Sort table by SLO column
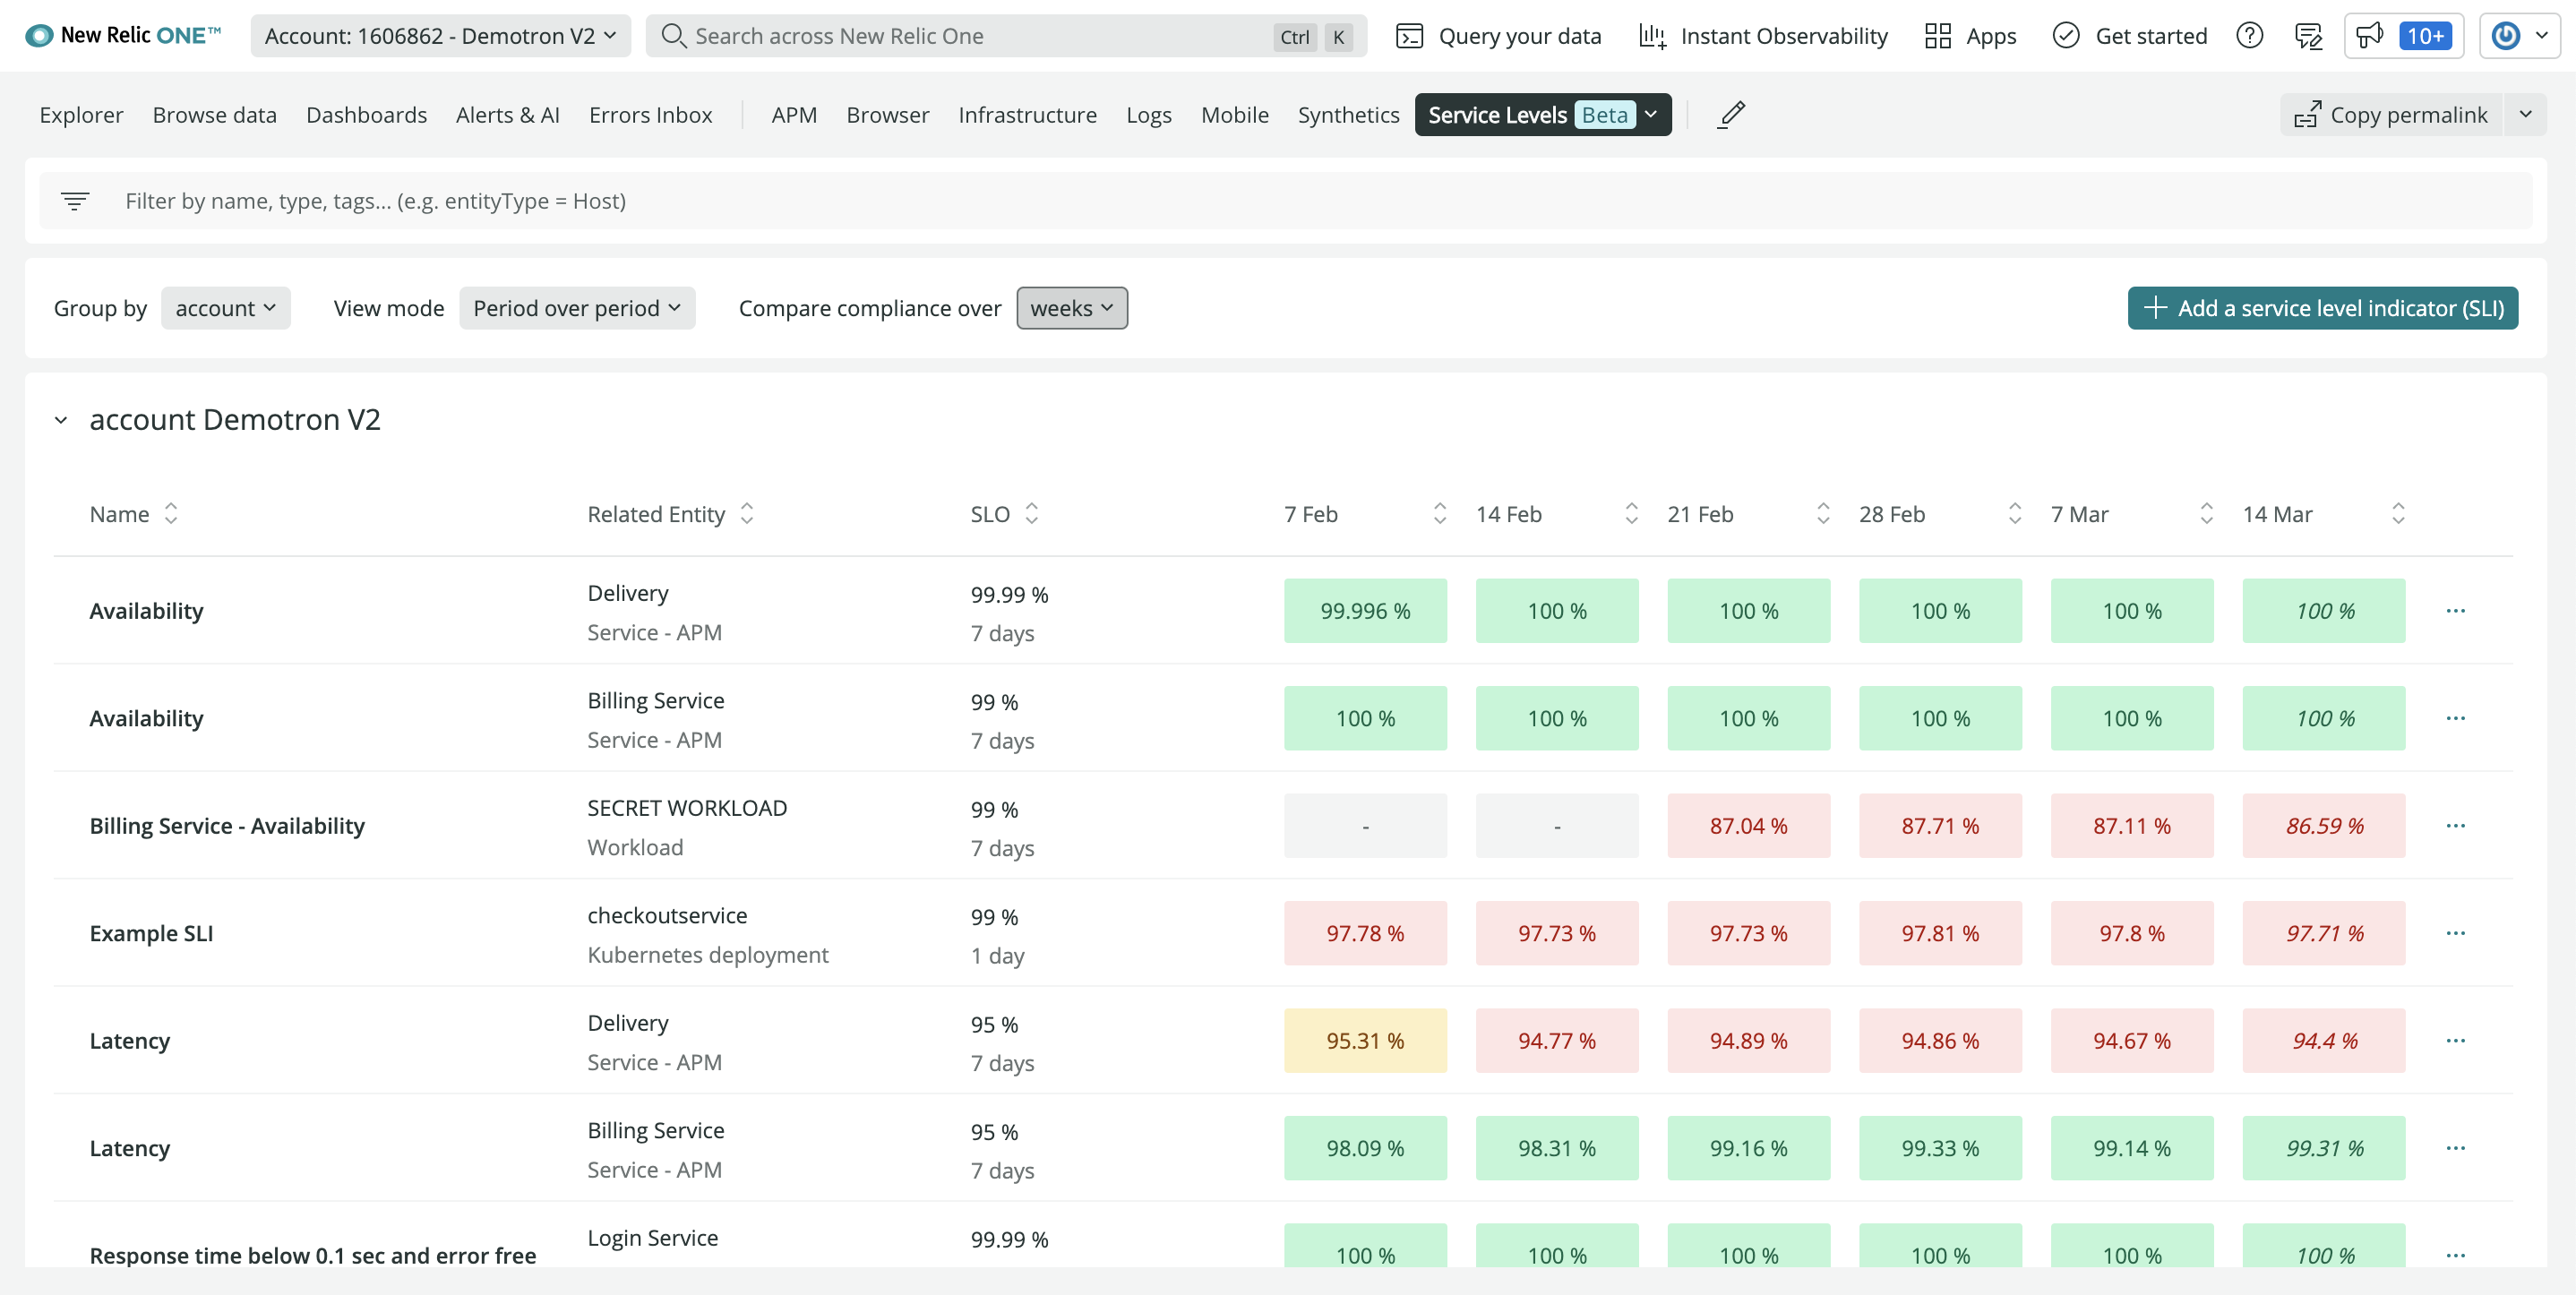This screenshot has height=1295, width=2576. [1032, 514]
